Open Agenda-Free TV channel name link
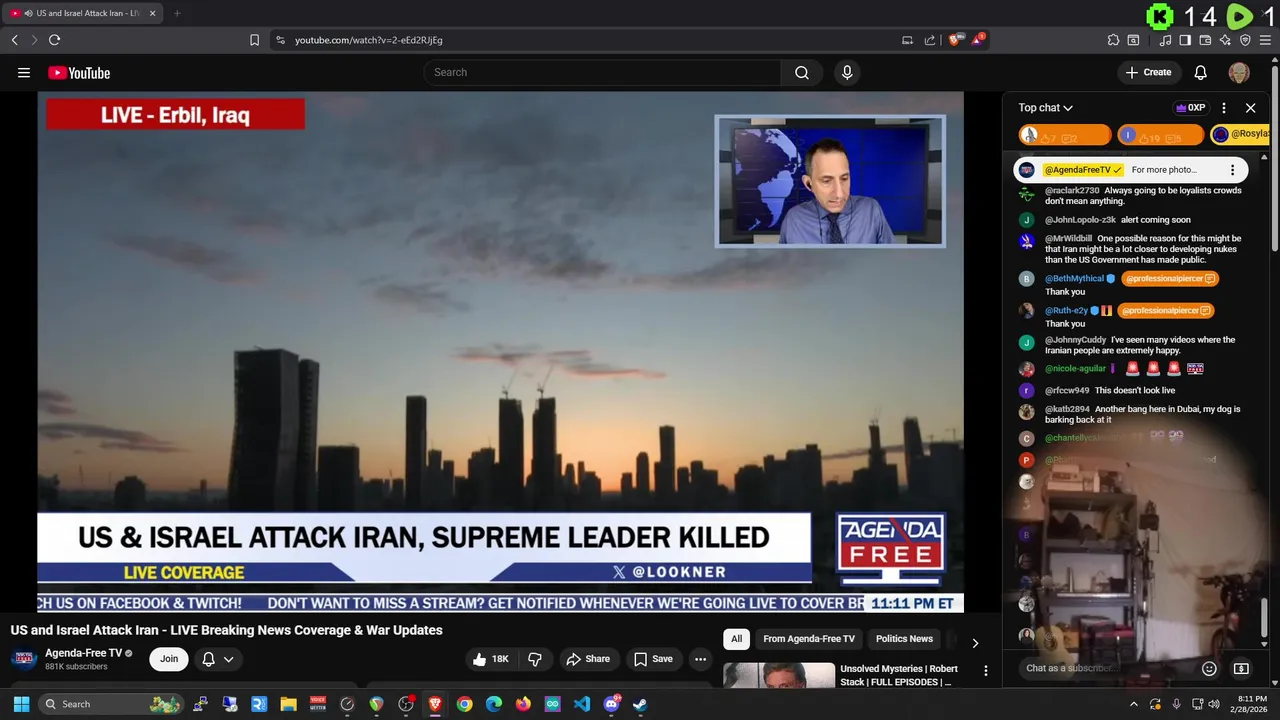 coord(83,653)
